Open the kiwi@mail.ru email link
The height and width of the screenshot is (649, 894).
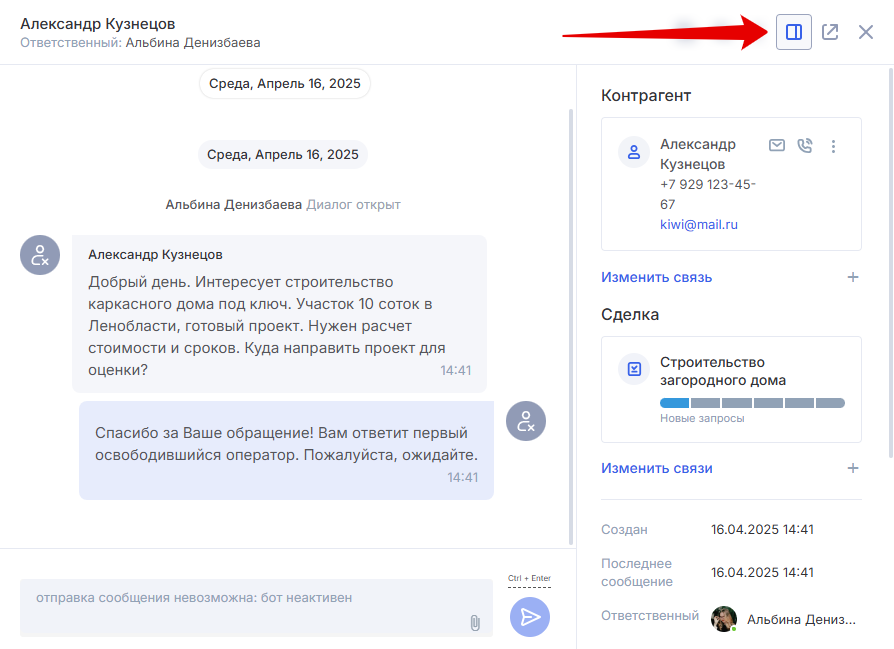pos(698,225)
